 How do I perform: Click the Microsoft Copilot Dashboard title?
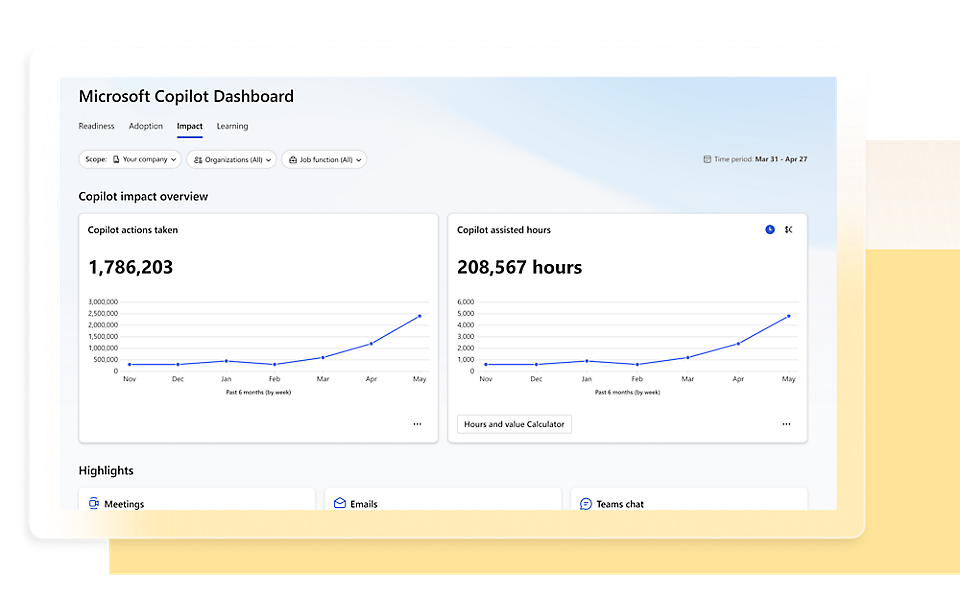(186, 96)
